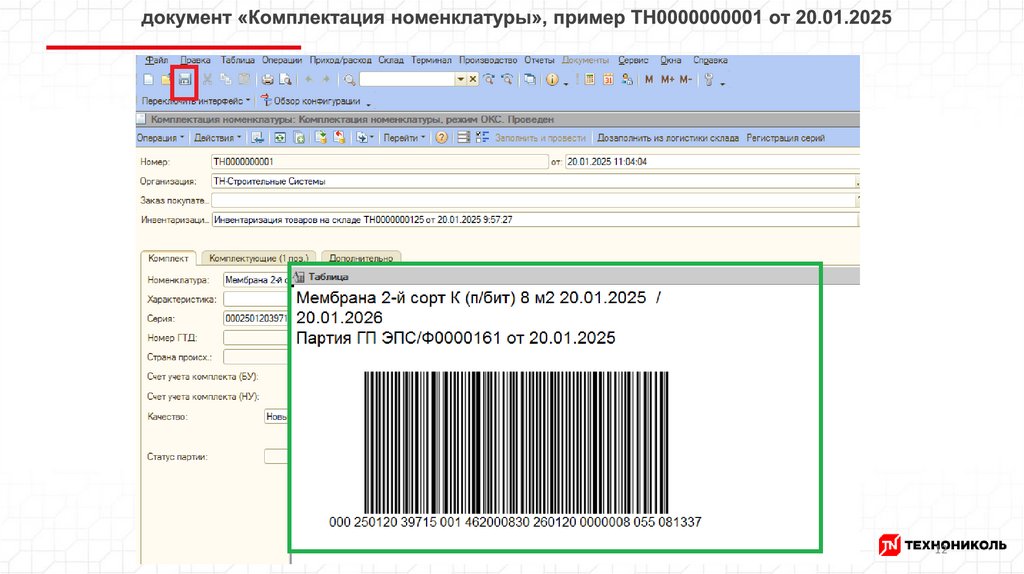
Task: Click the Таблица window title bar
Action: 575,277
